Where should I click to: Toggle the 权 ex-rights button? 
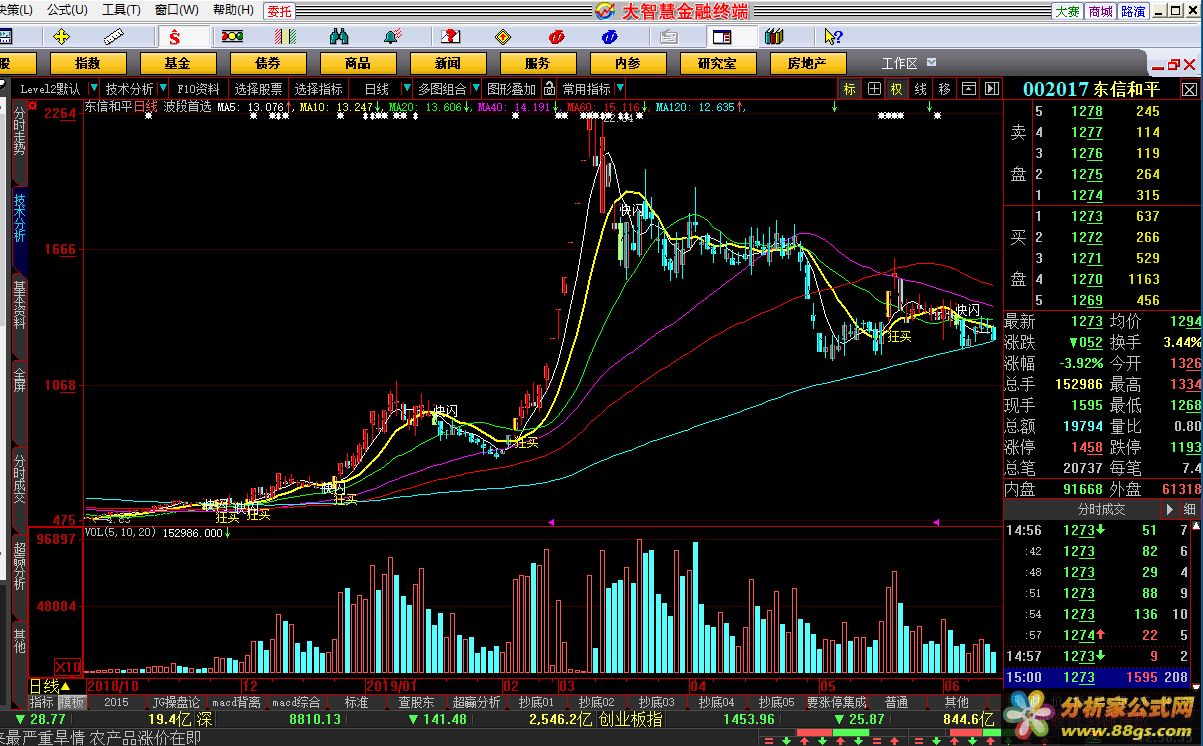[x=897, y=89]
